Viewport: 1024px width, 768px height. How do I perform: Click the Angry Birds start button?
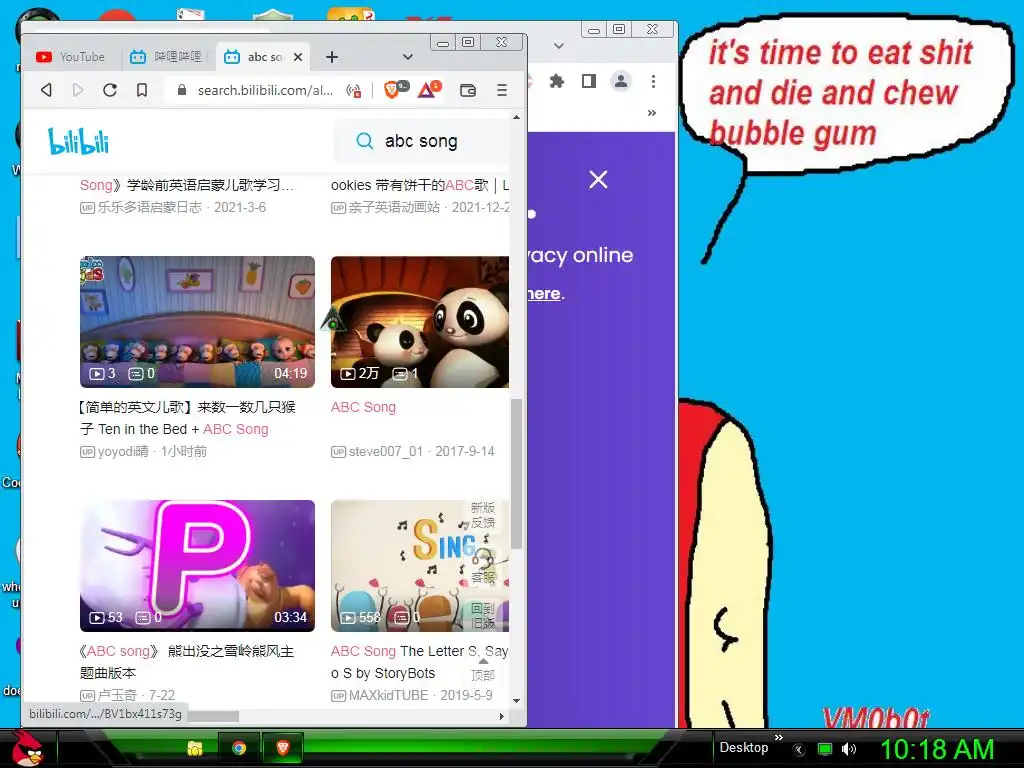pyautogui.click(x=28, y=748)
